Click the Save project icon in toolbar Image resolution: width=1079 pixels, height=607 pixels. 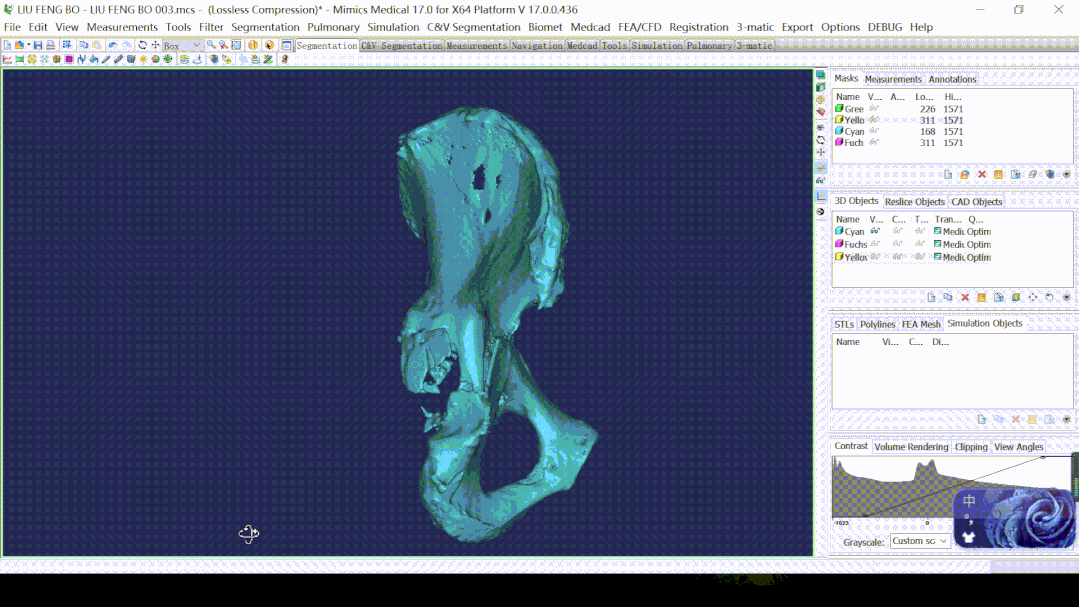(38, 46)
